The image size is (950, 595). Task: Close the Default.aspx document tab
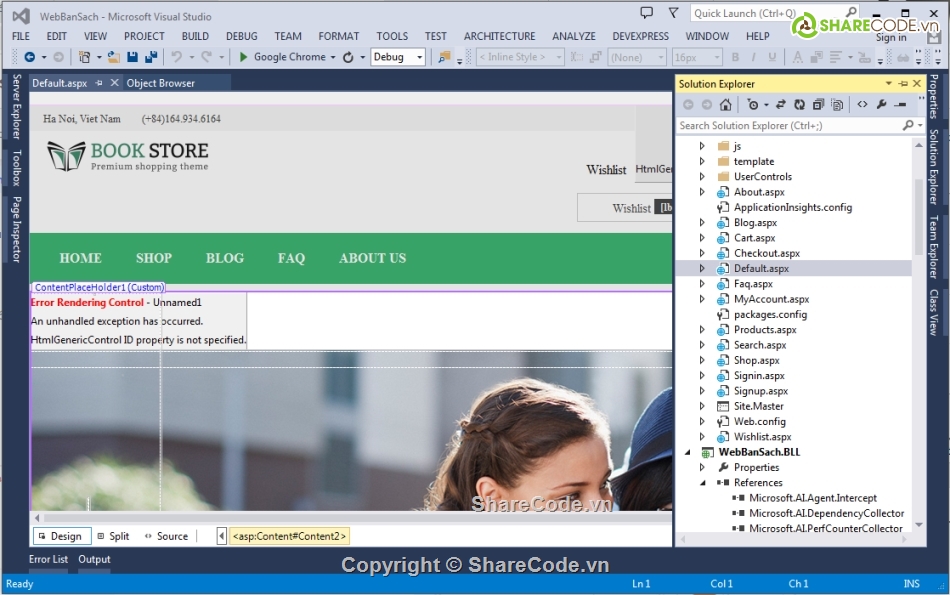tap(115, 83)
